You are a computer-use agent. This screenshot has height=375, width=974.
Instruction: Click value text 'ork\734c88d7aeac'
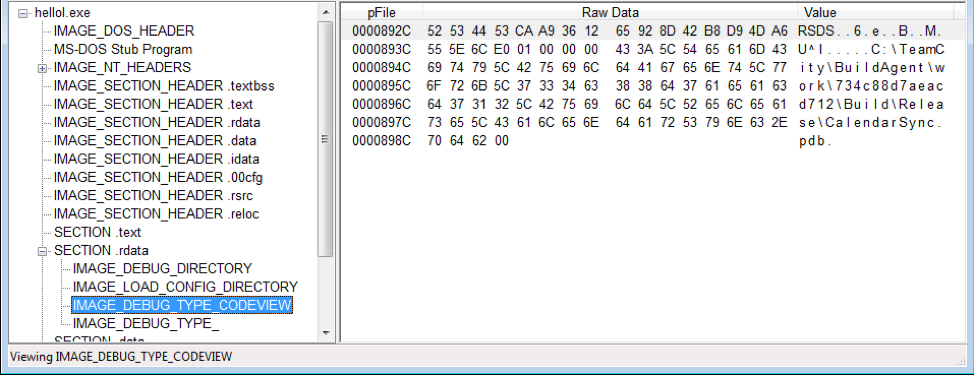click(x=872, y=86)
